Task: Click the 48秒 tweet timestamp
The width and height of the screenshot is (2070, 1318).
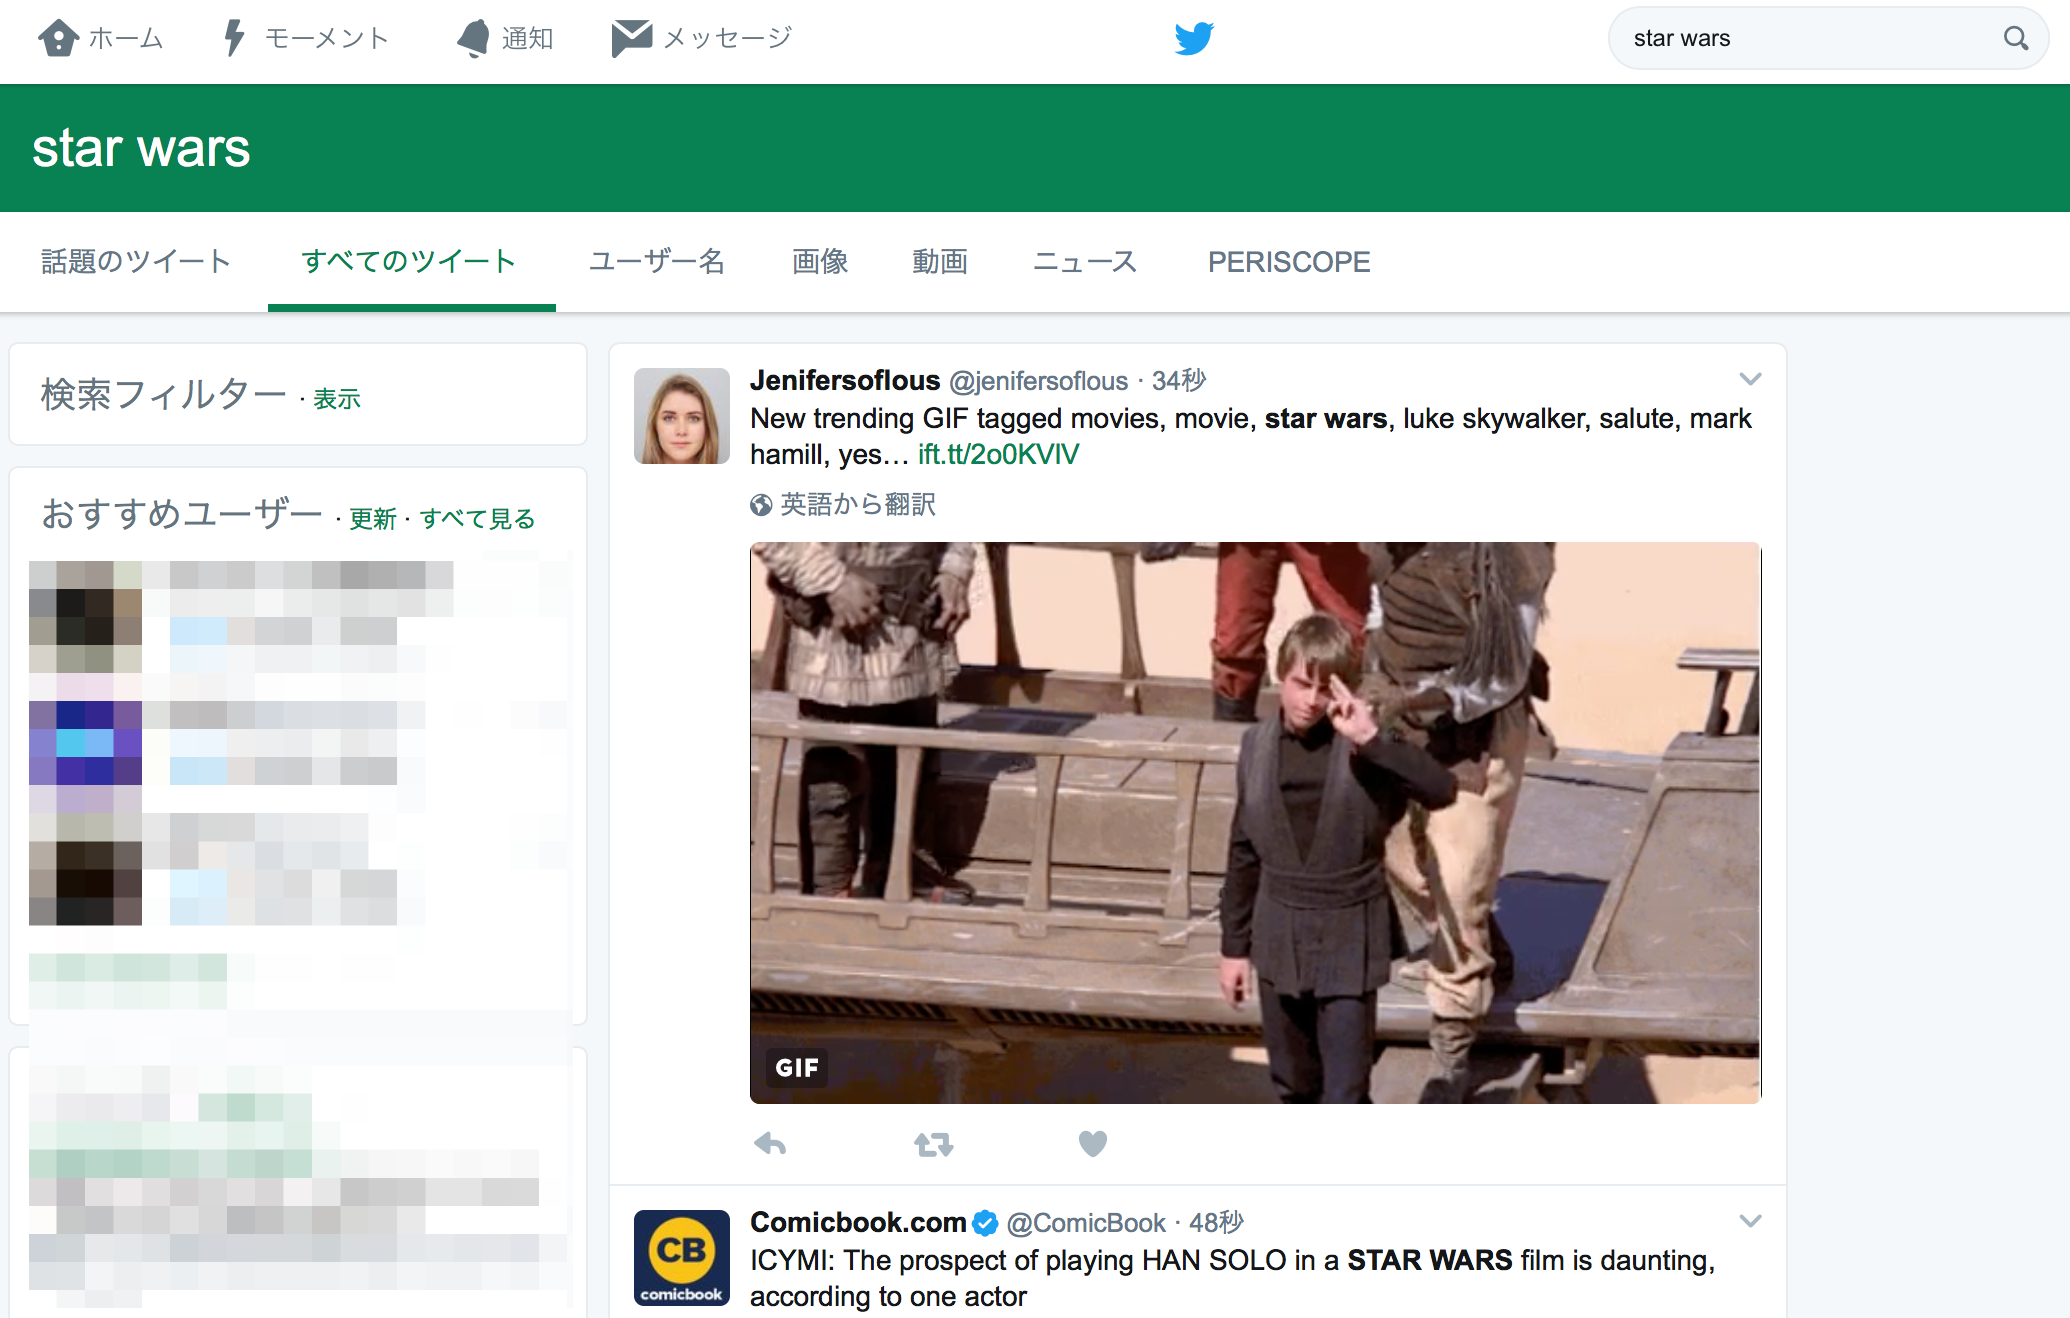Action: [x=1216, y=1223]
